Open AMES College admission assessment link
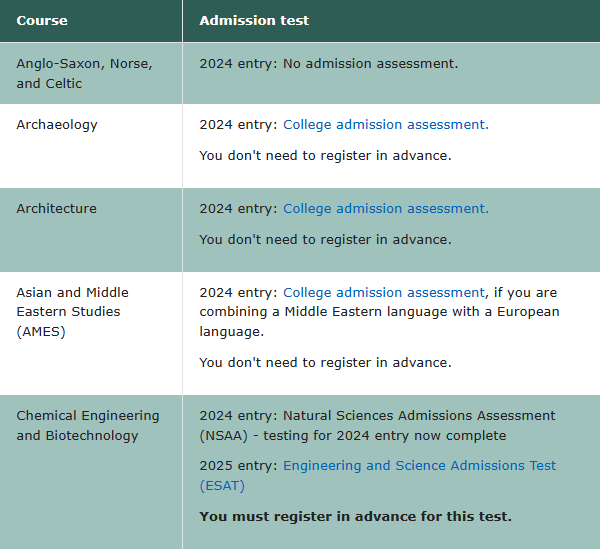This screenshot has width=600, height=549. [x=384, y=293]
